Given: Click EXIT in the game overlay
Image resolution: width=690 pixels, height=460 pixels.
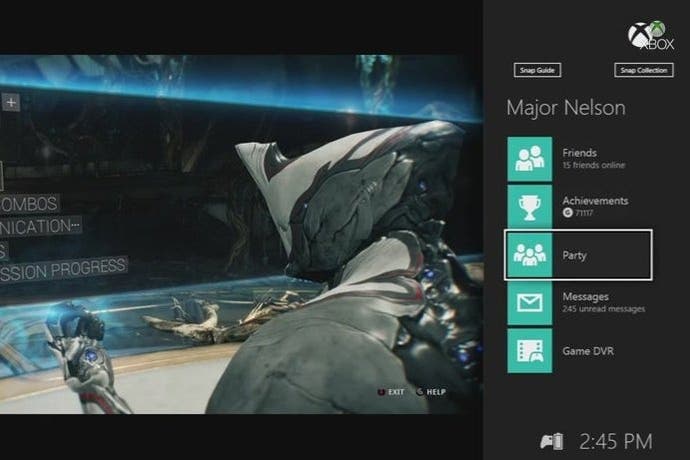Looking at the screenshot, I should [x=391, y=392].
